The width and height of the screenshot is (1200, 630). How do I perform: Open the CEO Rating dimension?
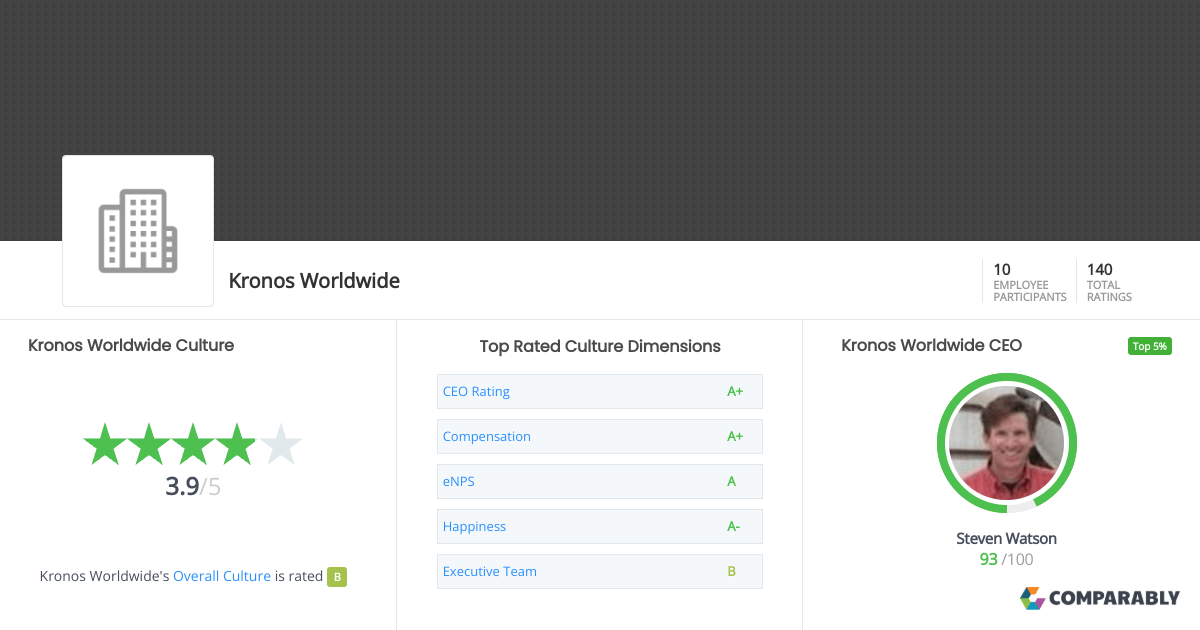click(x=476, y=391)
